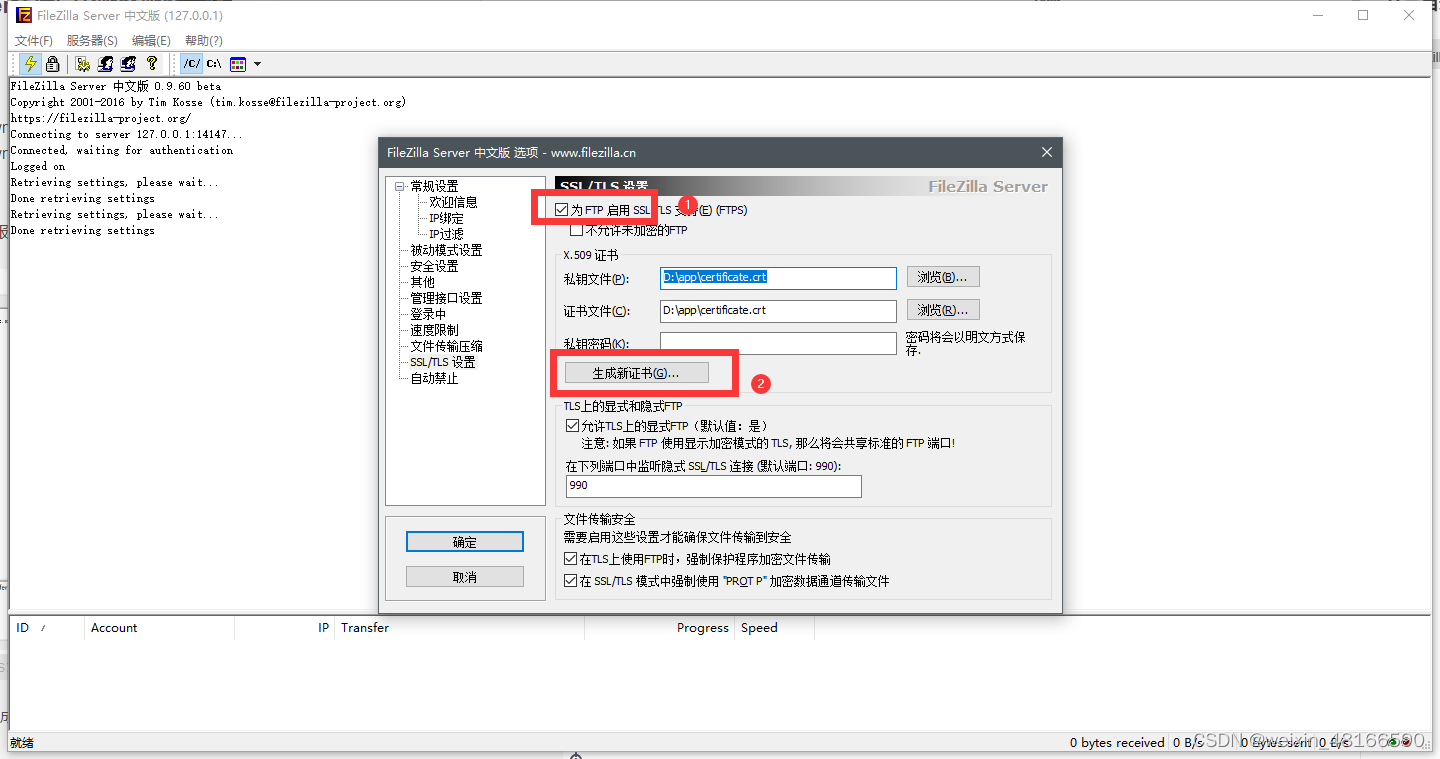This screenshot has width=1440, height=759.
Task: Click log line 'https://filezilla-project.org/'
Action: [x=100, y=118]
